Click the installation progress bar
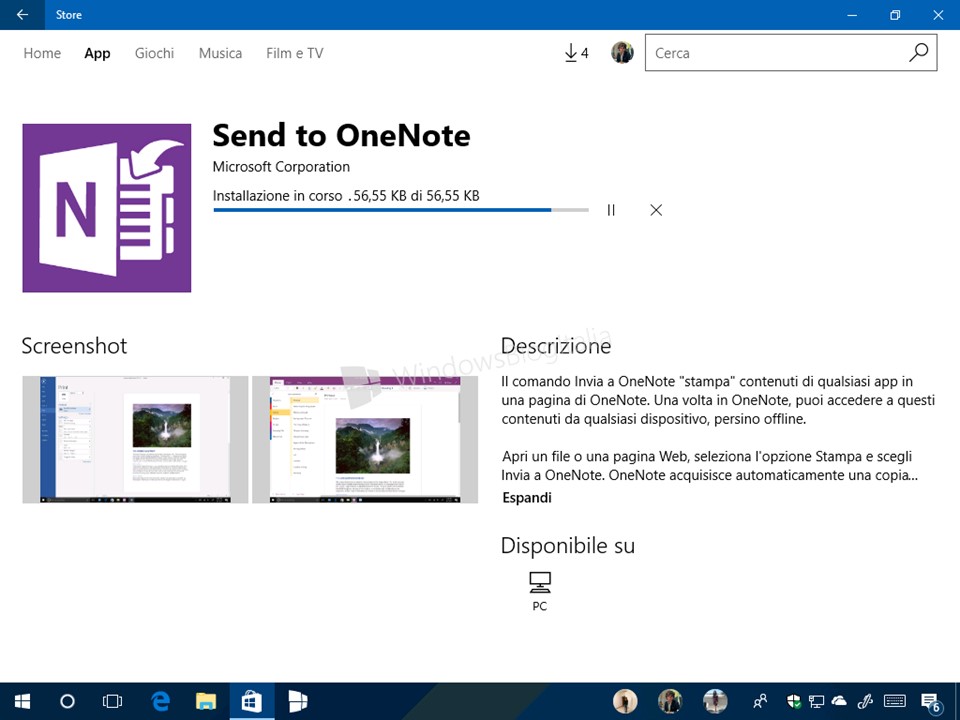This screenshot has width=960, height=720. 401,210
